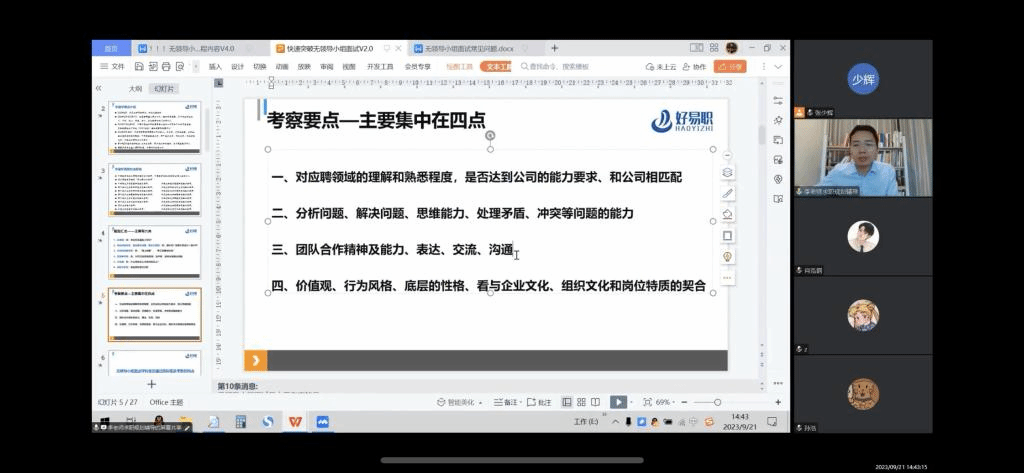The width and height of the screenshot is (1024, 473).
Task: Switch to the 无领导小组面试常见问题.docx tab
Action: 467,48
